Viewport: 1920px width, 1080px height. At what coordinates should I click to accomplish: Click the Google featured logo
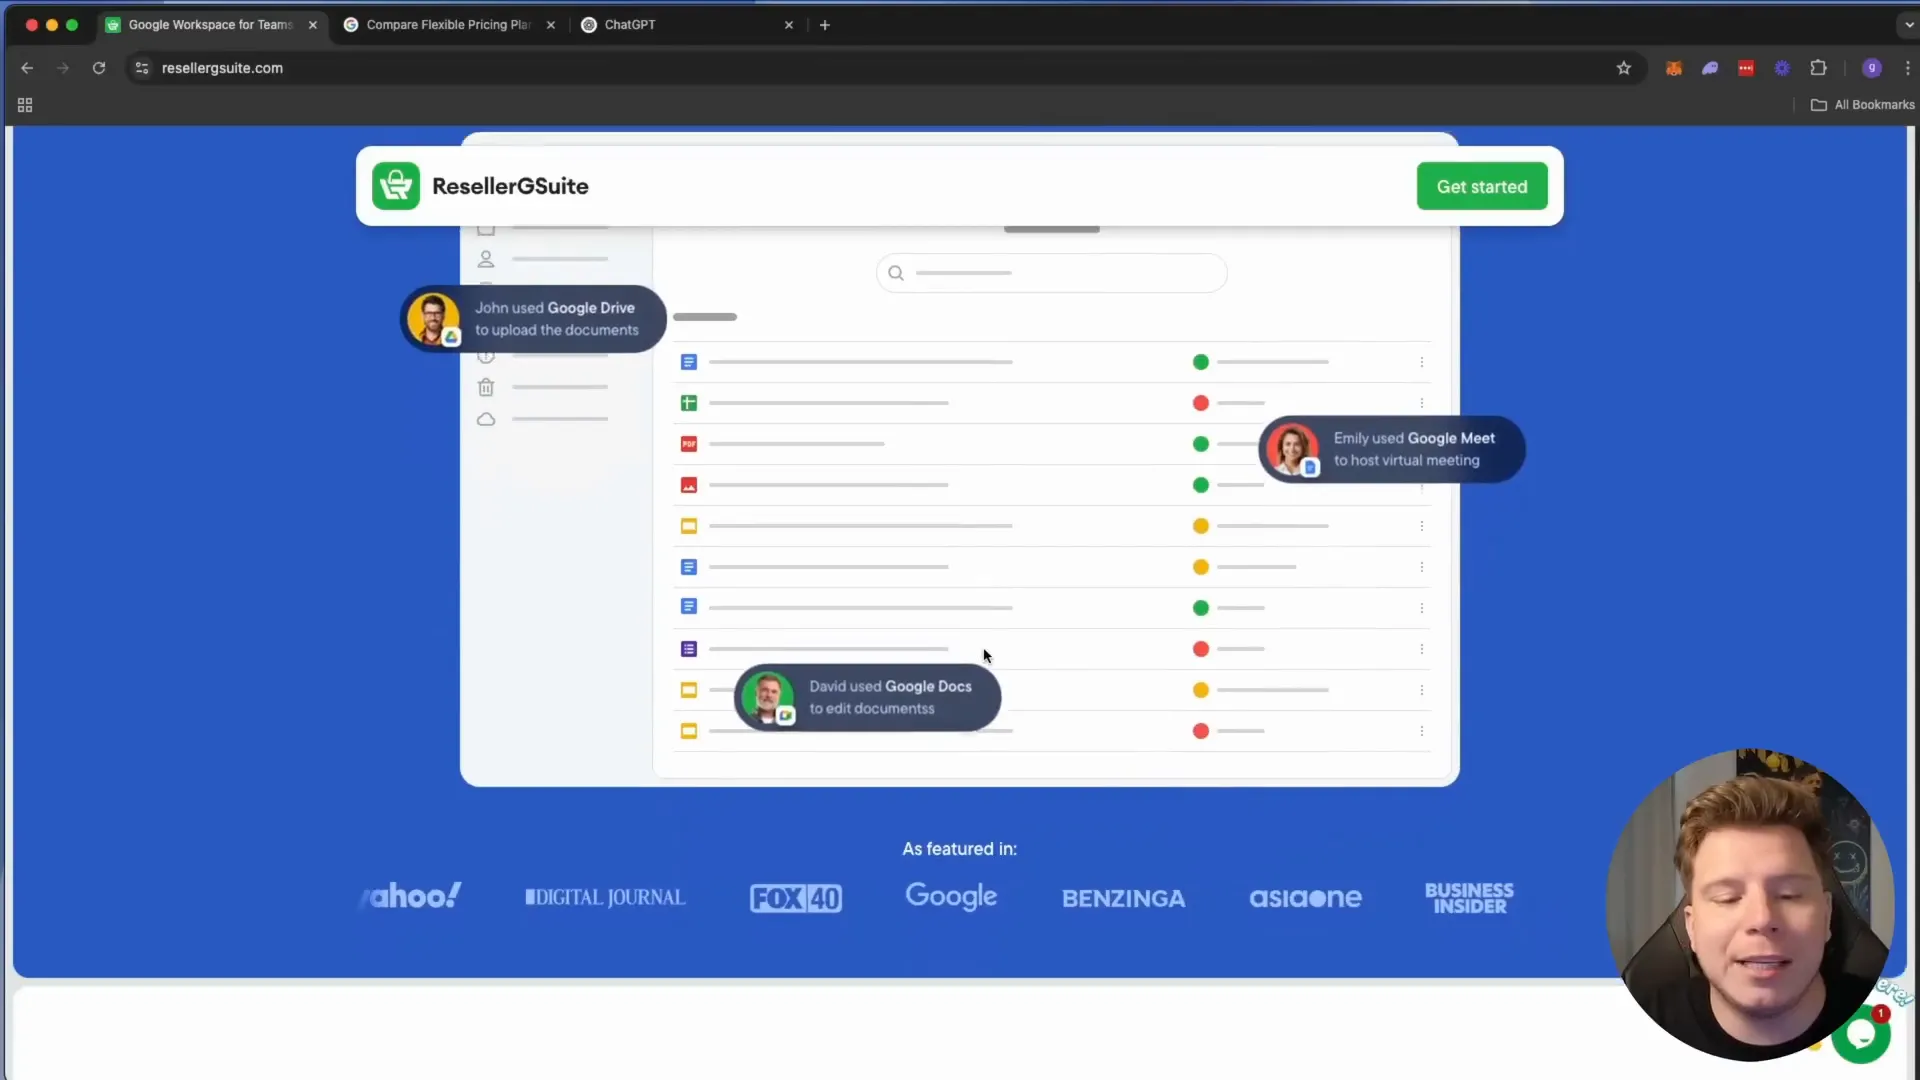click(x=951, y=896)
